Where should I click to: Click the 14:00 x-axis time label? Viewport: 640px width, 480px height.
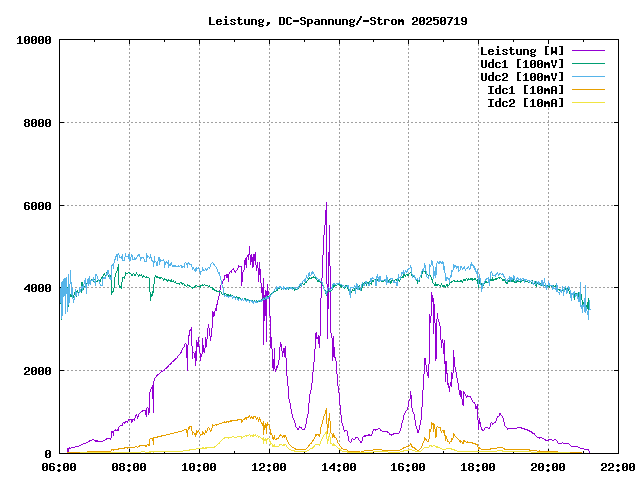(339, 467)
